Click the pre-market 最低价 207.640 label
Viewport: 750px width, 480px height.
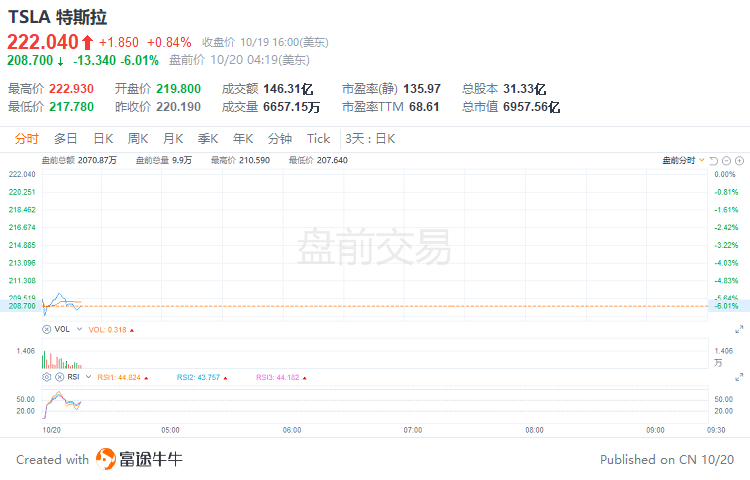pyautogui.click(x=318, y=160)
